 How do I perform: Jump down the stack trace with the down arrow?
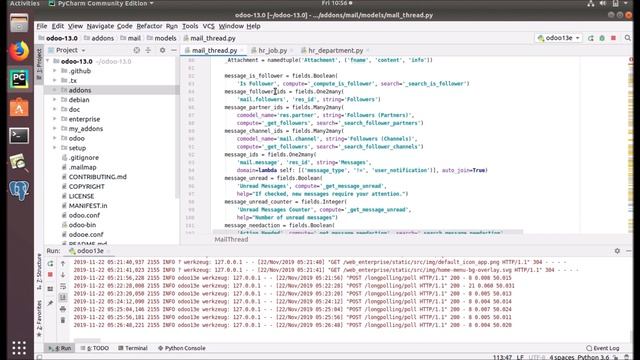point(63,275)
